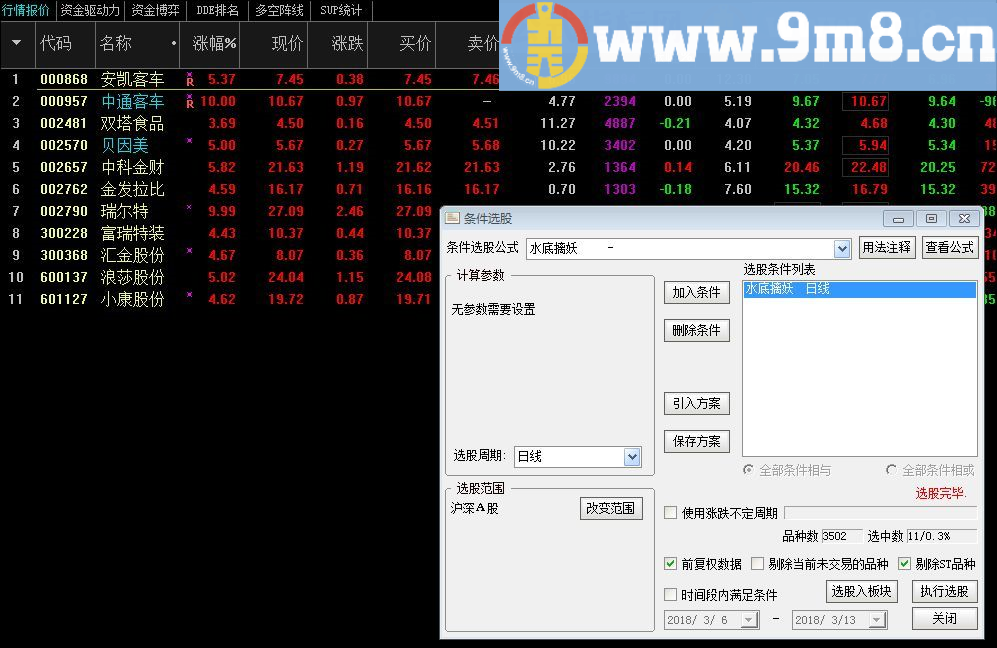This screenshot has width=997, height=648.
Task: Close the 条件选股 dialog with X
Action: [964, 219]
